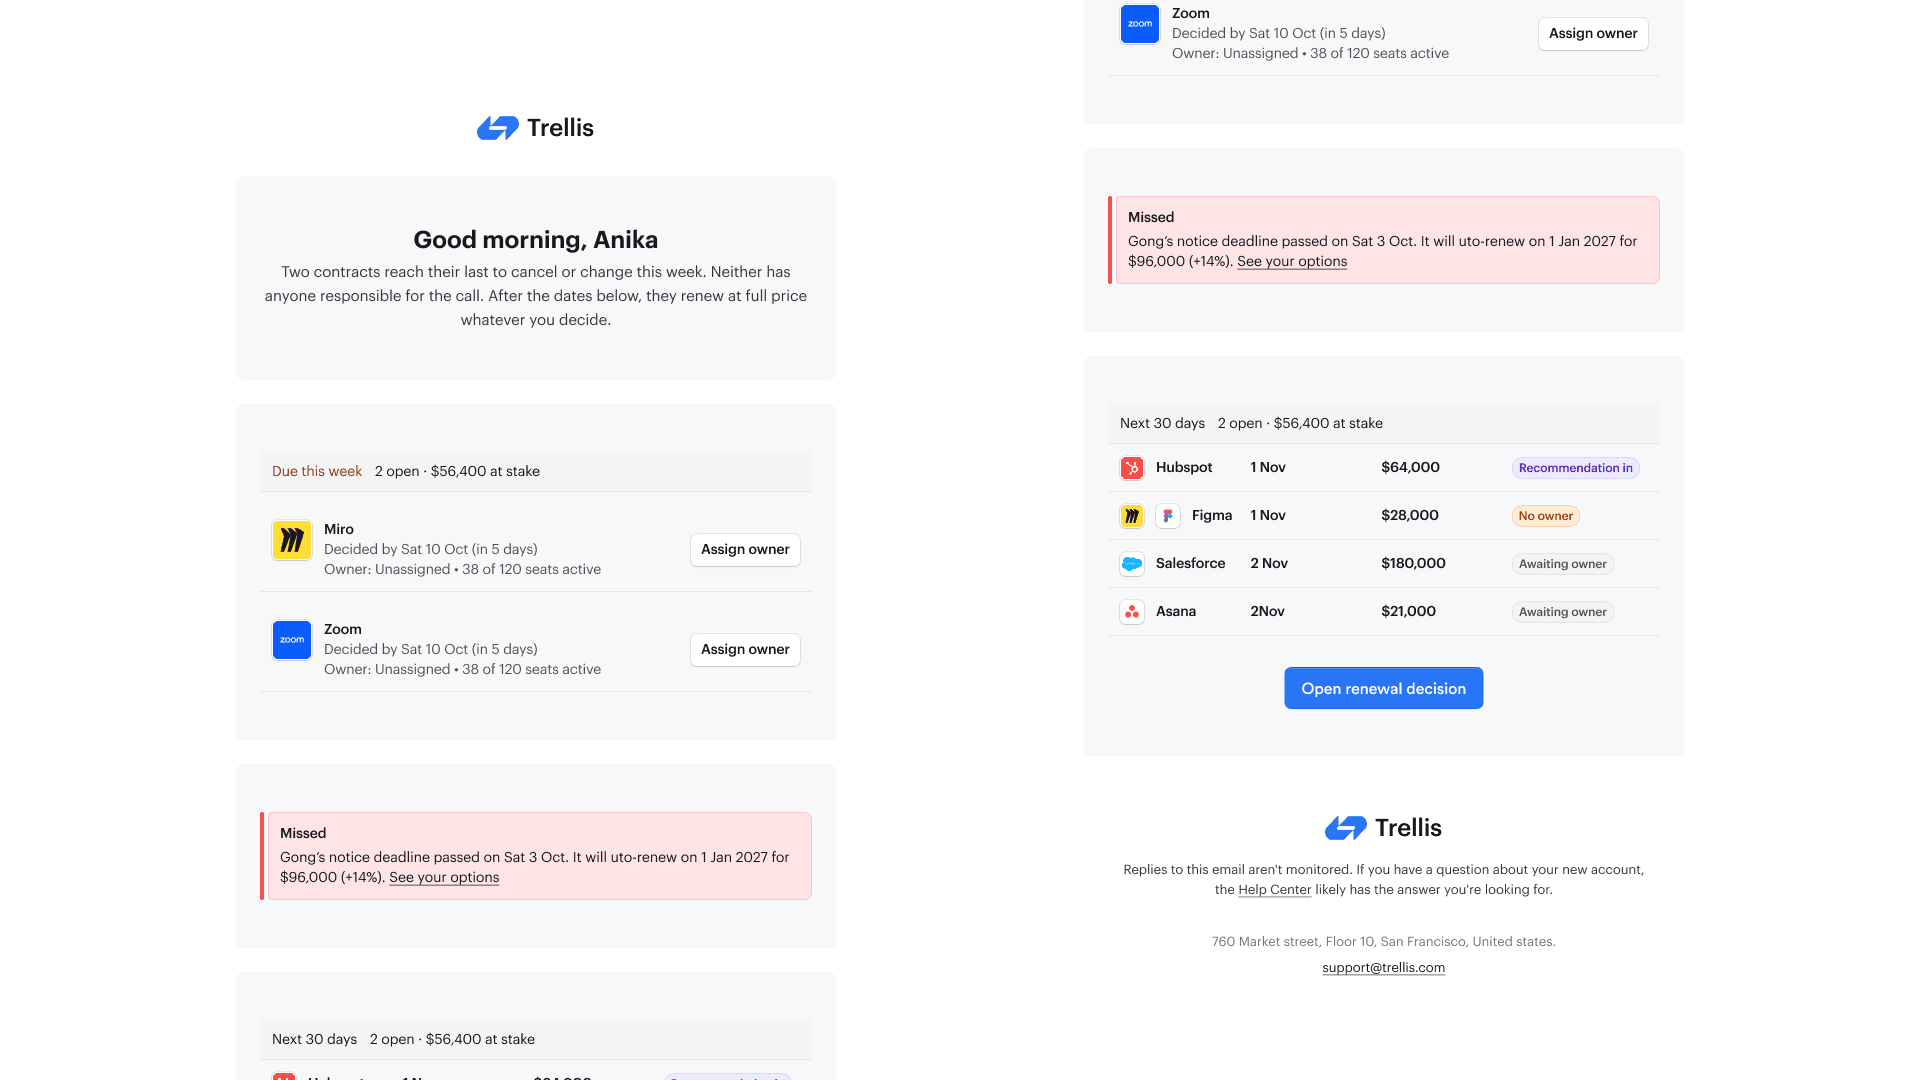
Task: Click the Trellis logo above the Good morning greeting
Action: click(535, 128)
